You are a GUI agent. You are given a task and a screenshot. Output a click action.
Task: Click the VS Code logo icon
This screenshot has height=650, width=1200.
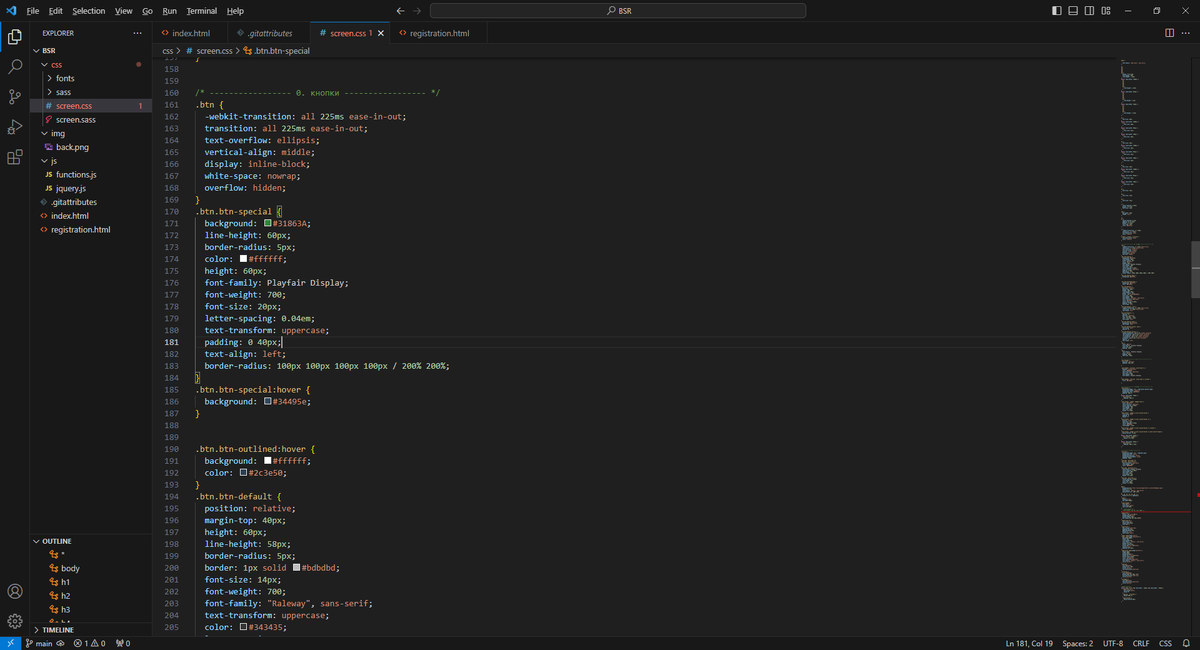pyautogui.click(x=11, y=11)
